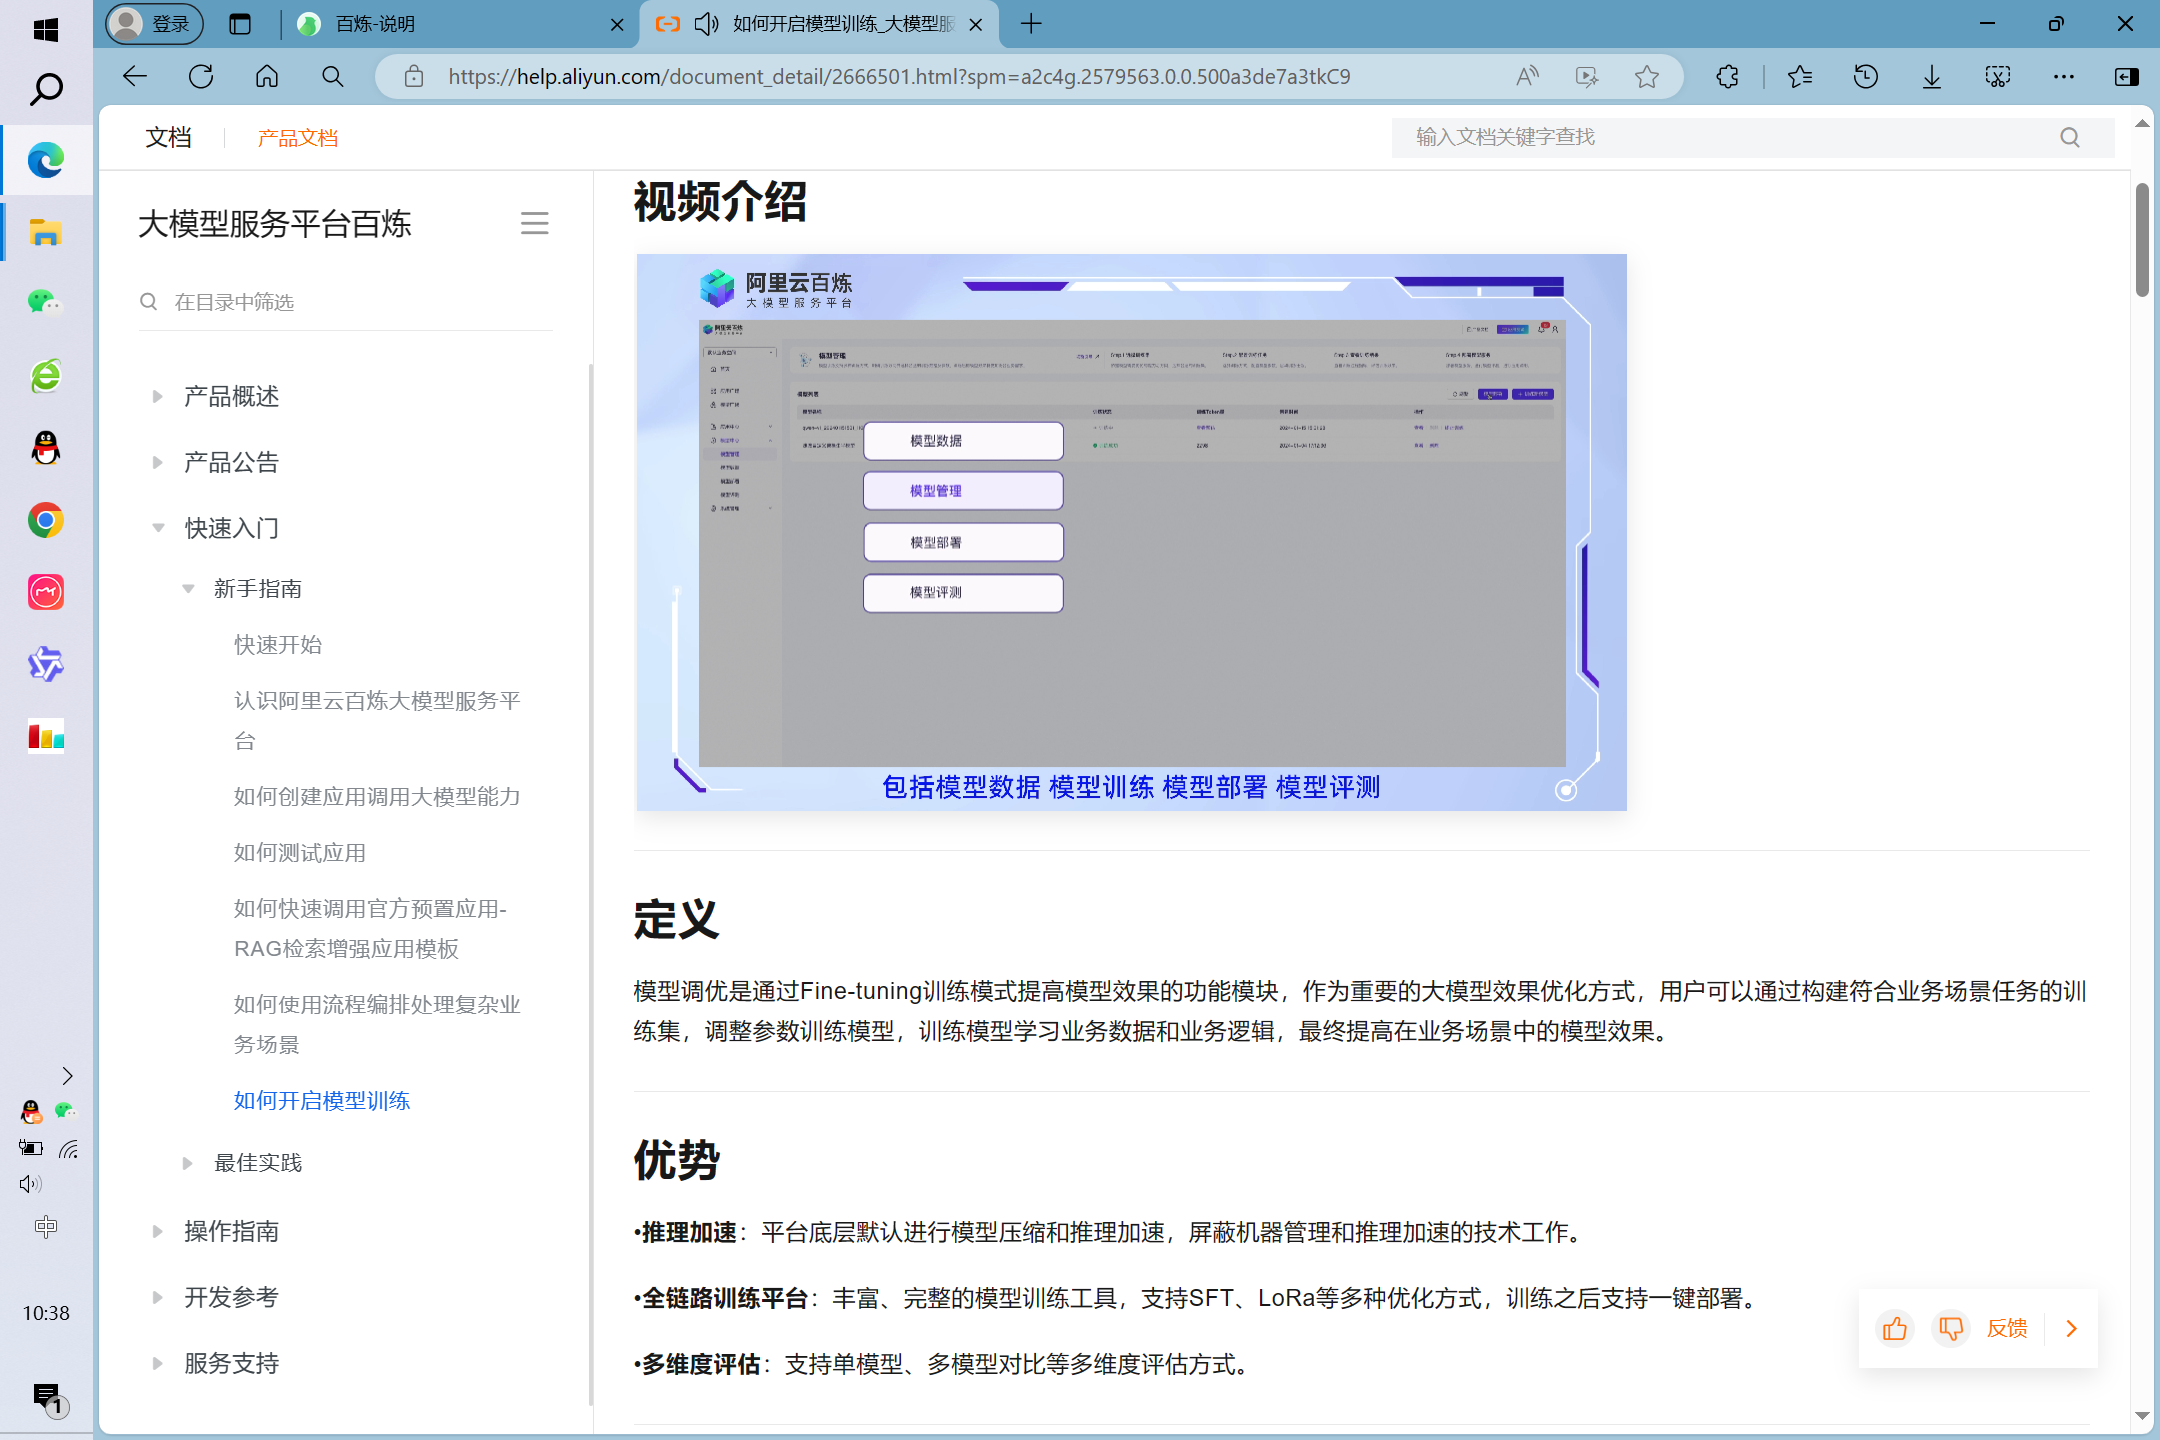2160x1440 pixels.
Task: Expand the 操作指南 section
Action: click(157, 1232)
